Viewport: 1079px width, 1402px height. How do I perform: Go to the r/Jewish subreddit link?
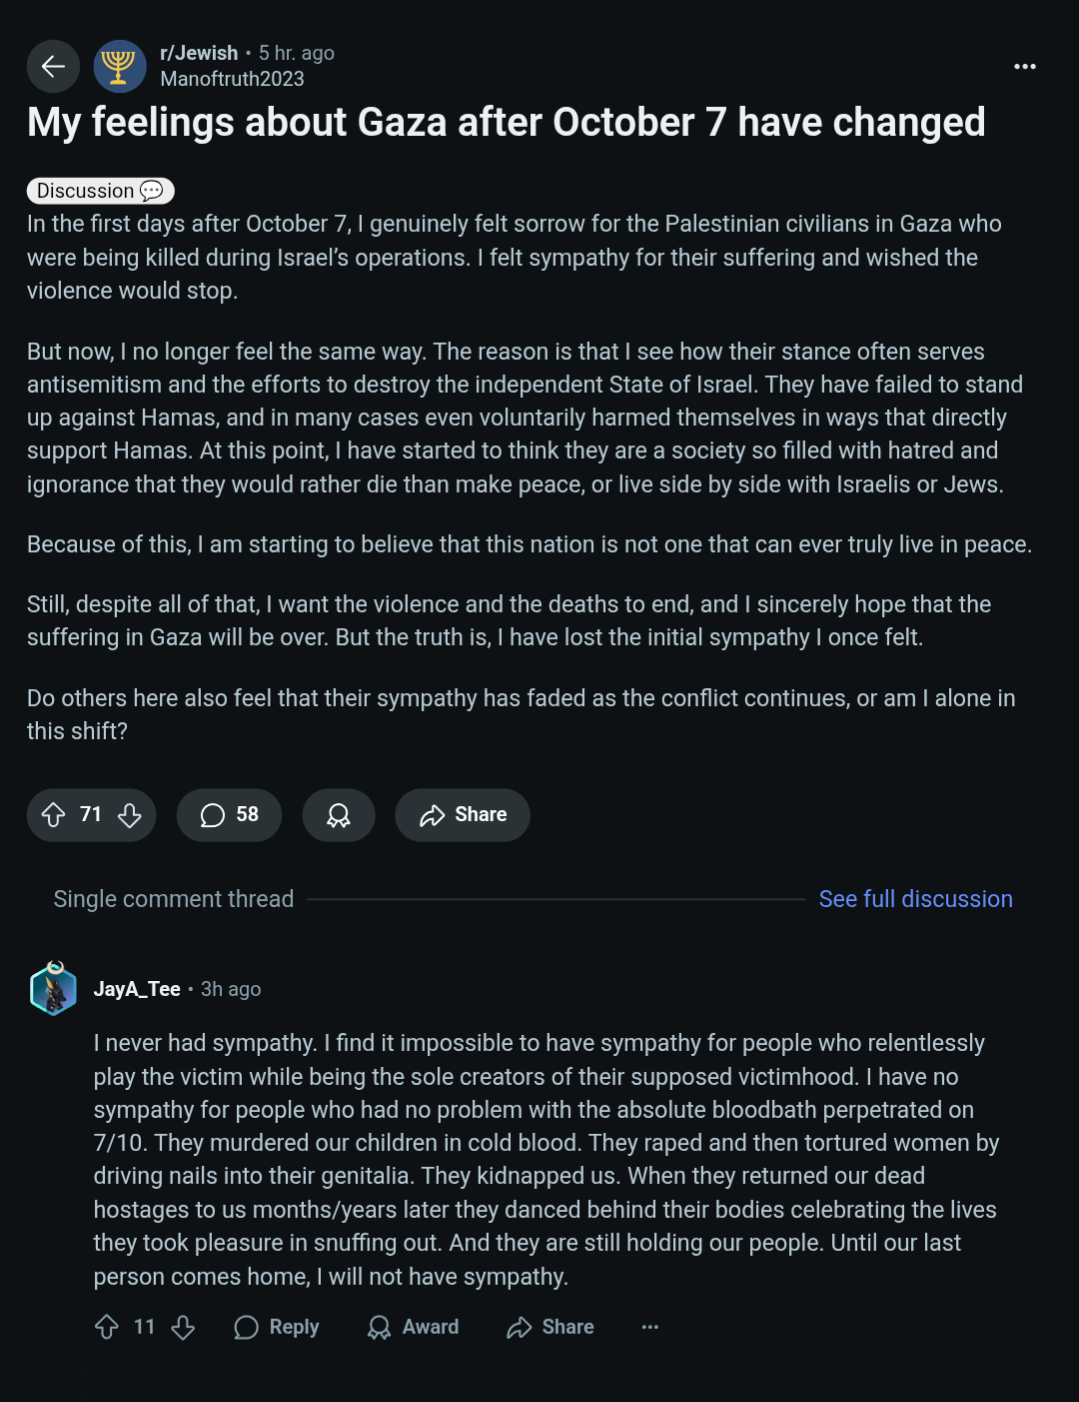pos(199,53)
